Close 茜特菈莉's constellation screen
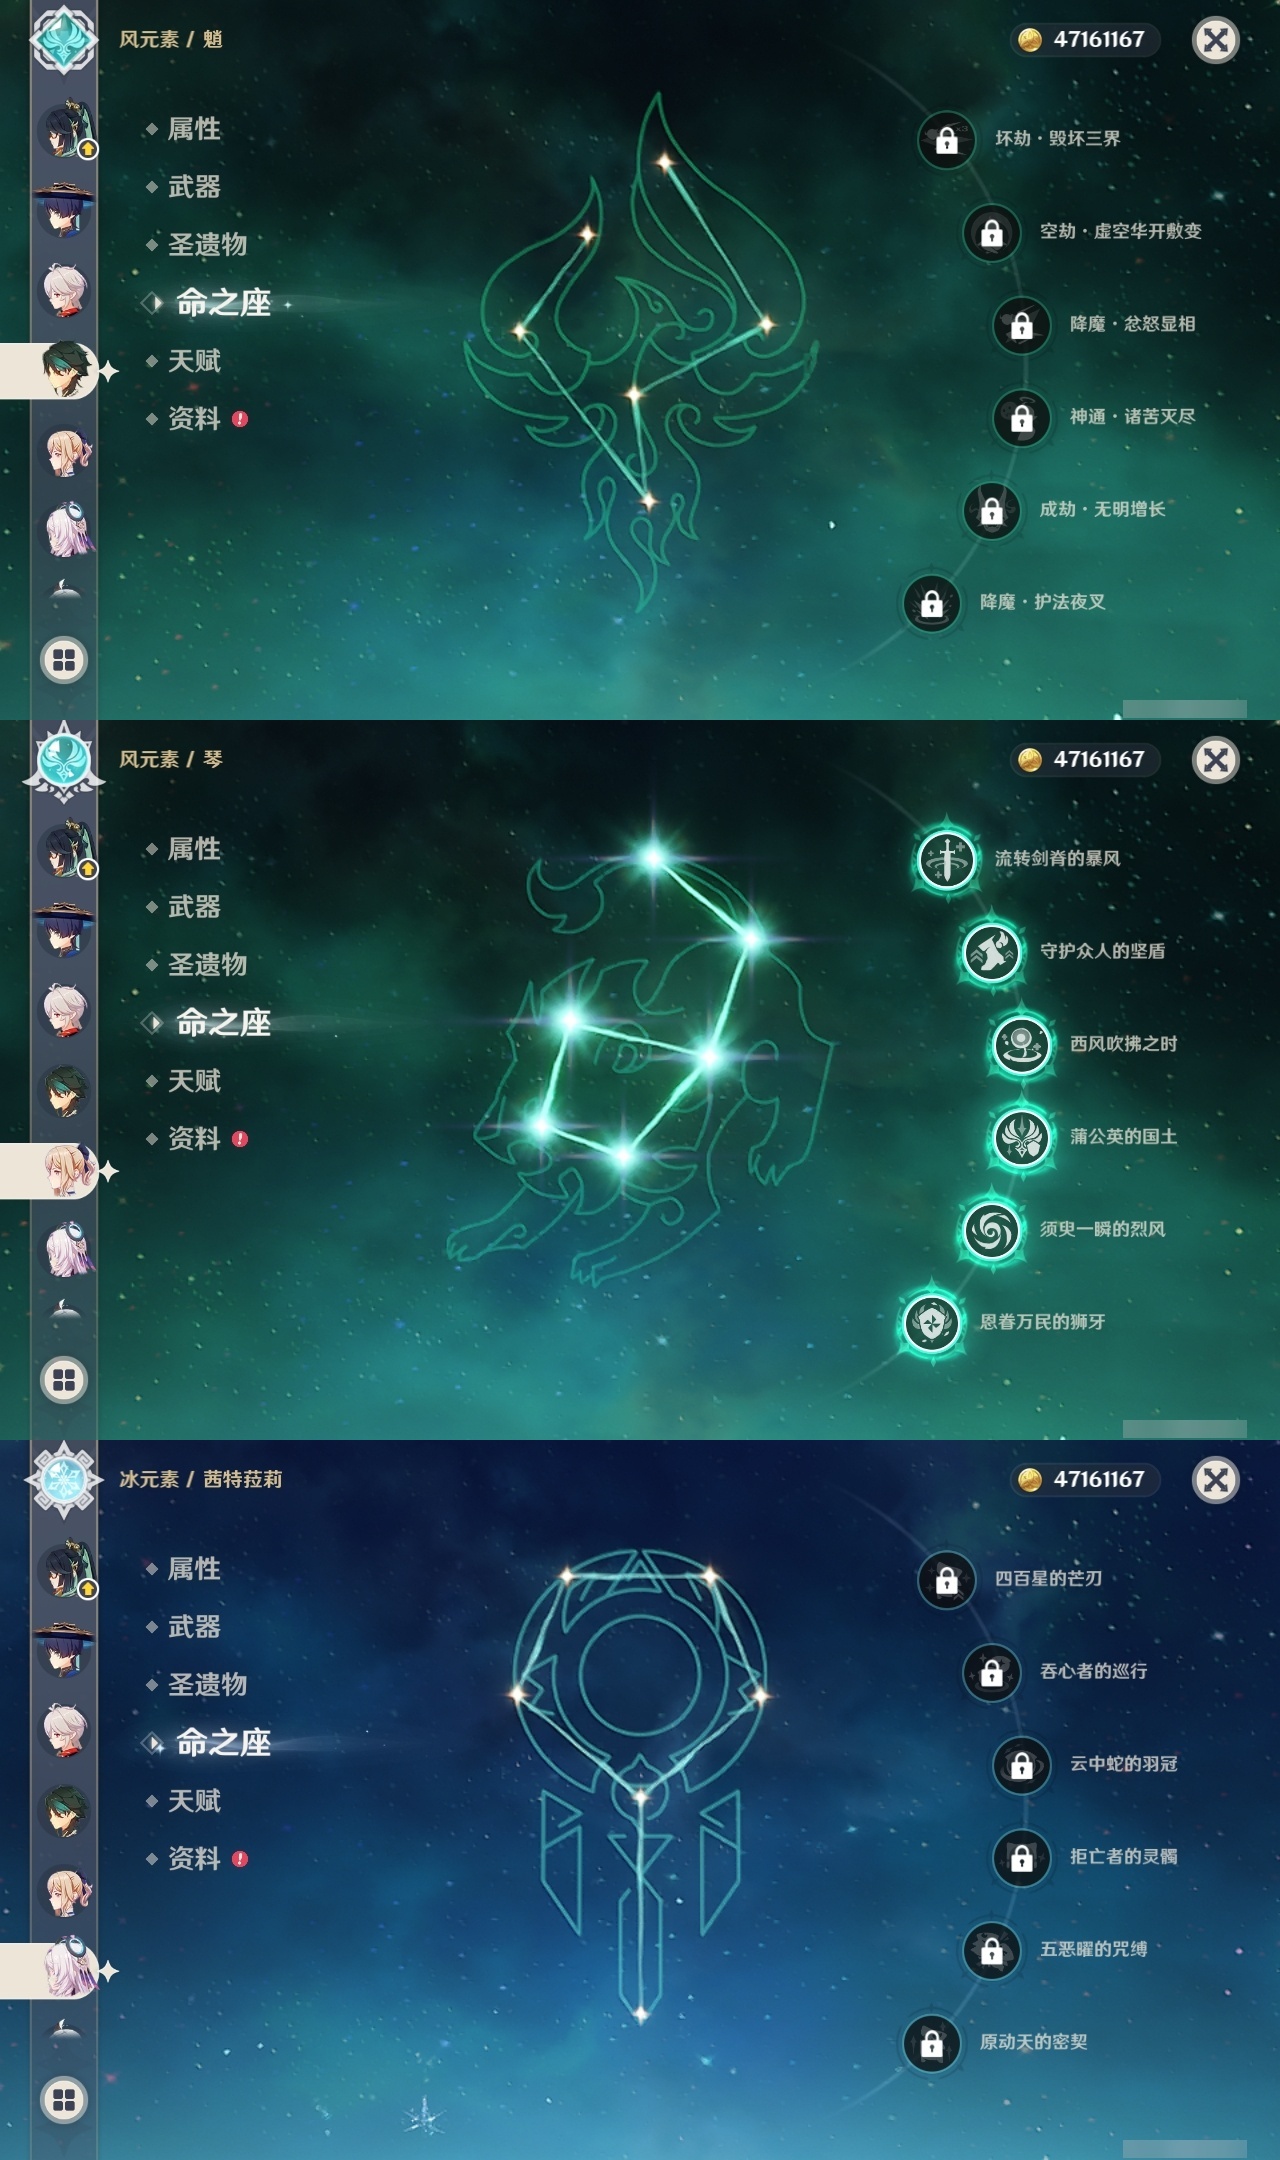This screenshot has height=2160, width=1280. coord(1216,1480)
